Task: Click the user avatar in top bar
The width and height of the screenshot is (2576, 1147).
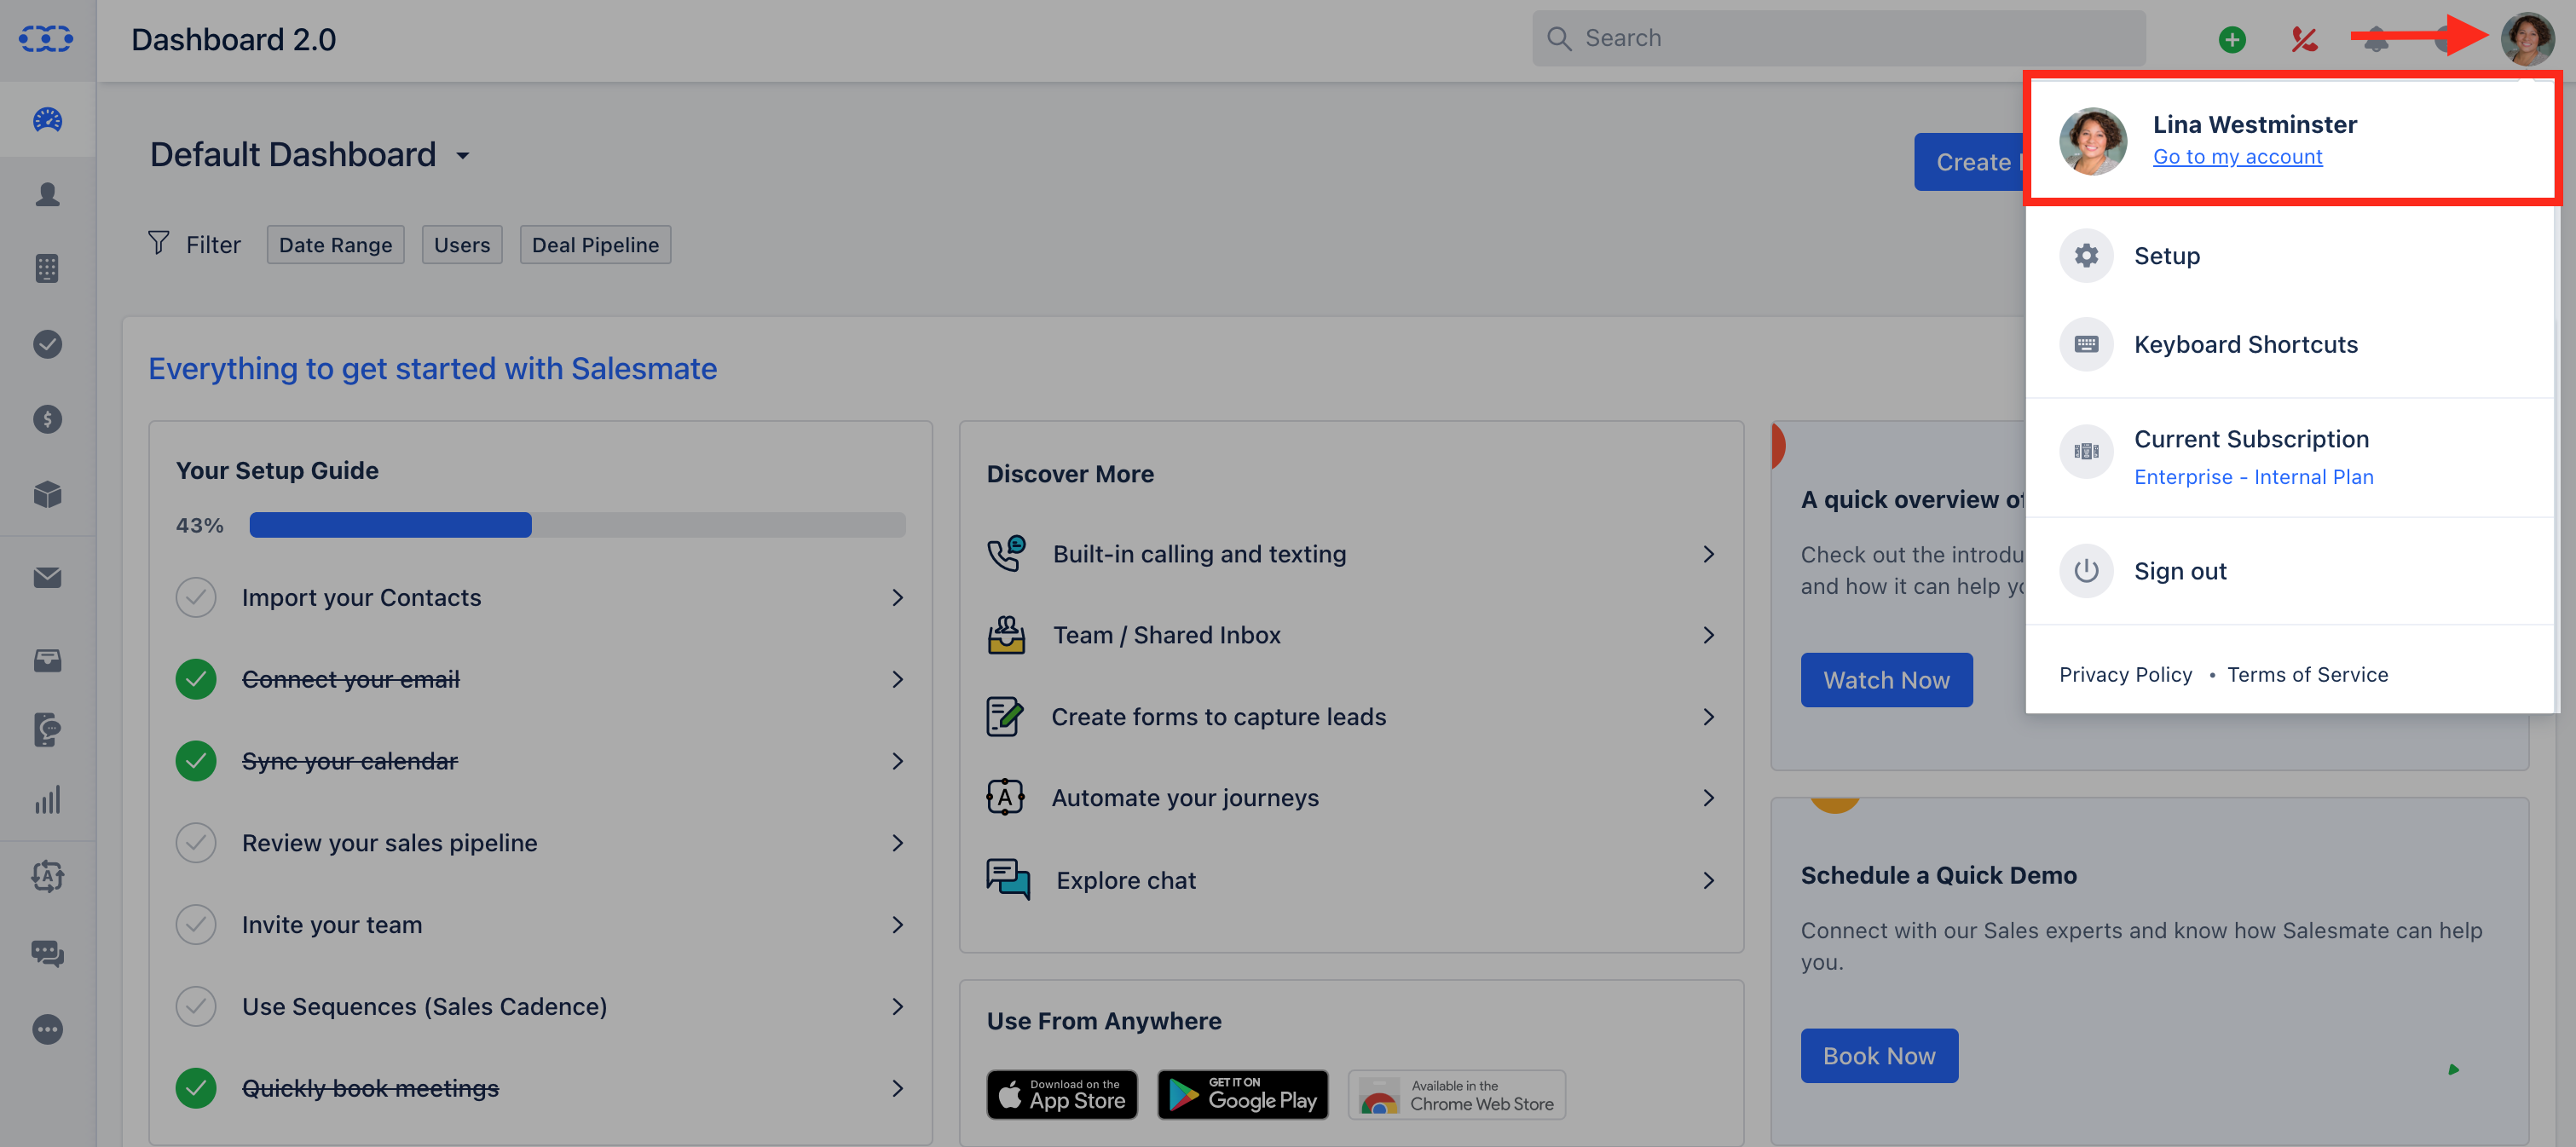Action: point(2527,39)
